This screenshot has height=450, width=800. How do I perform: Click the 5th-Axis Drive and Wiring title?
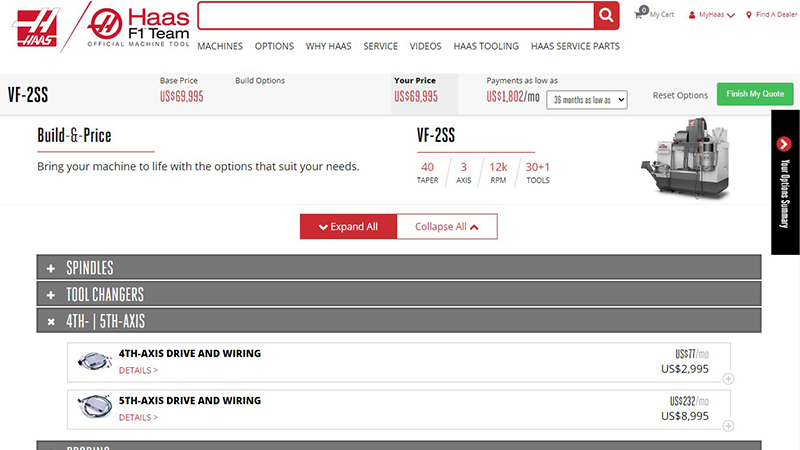(190, 401)
